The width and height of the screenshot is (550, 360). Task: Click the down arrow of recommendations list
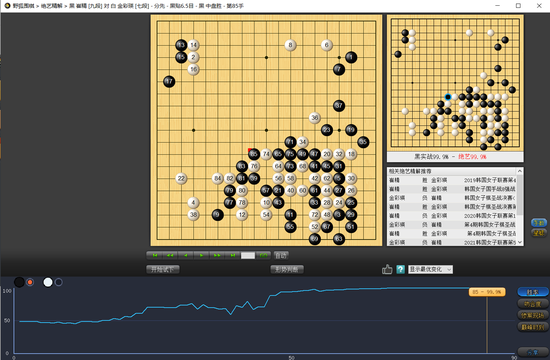[x=520, y=242]
